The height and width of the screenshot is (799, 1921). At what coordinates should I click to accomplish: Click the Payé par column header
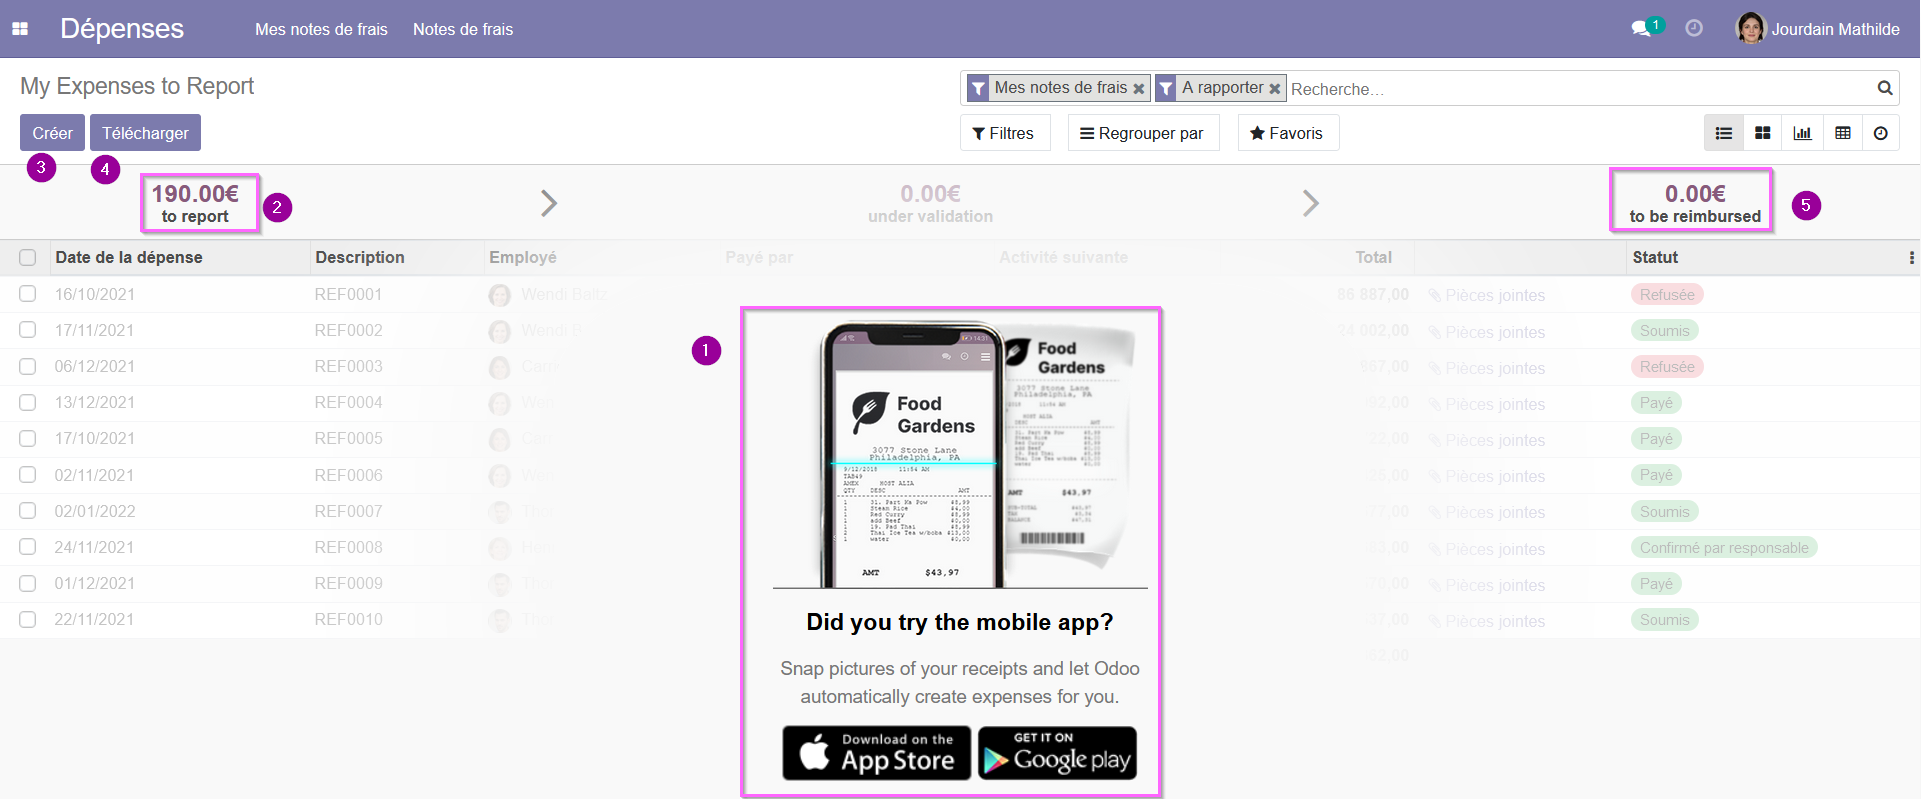[x=759, y=257]
